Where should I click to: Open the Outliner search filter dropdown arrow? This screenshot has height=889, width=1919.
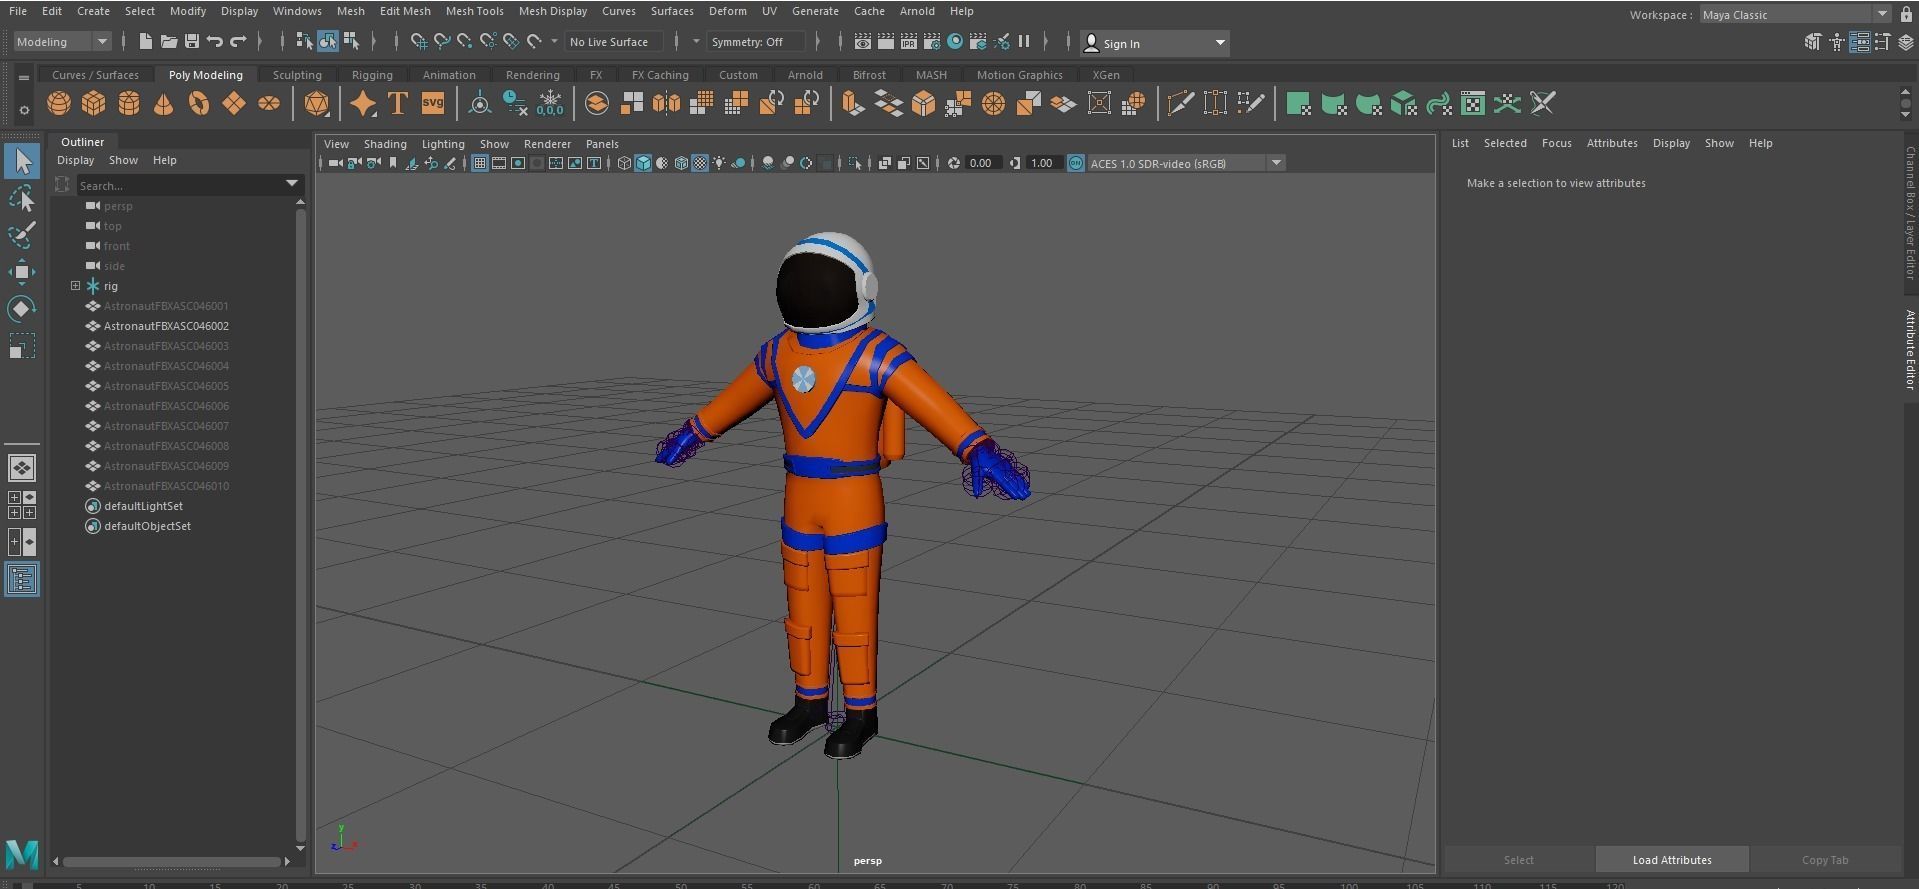click(x=292, y=184)
